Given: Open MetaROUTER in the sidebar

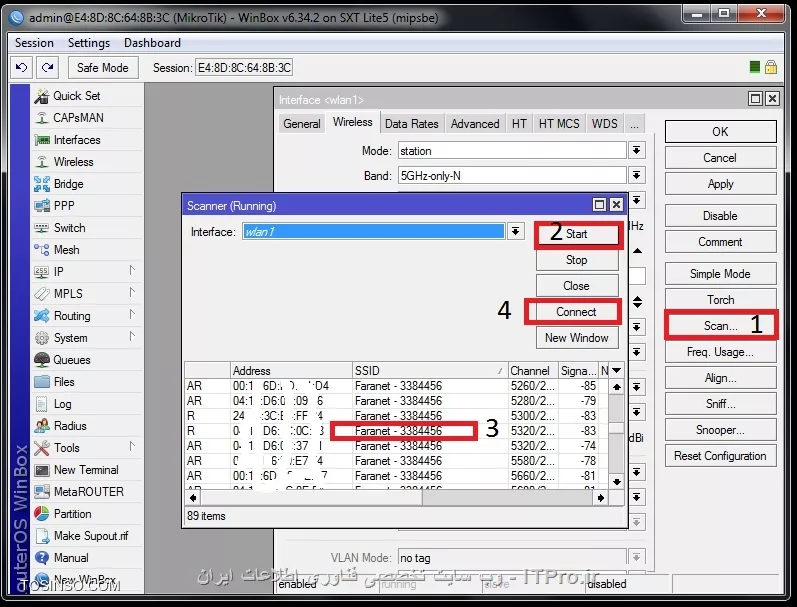Looking at the screenshot, I should coord(88,492).
